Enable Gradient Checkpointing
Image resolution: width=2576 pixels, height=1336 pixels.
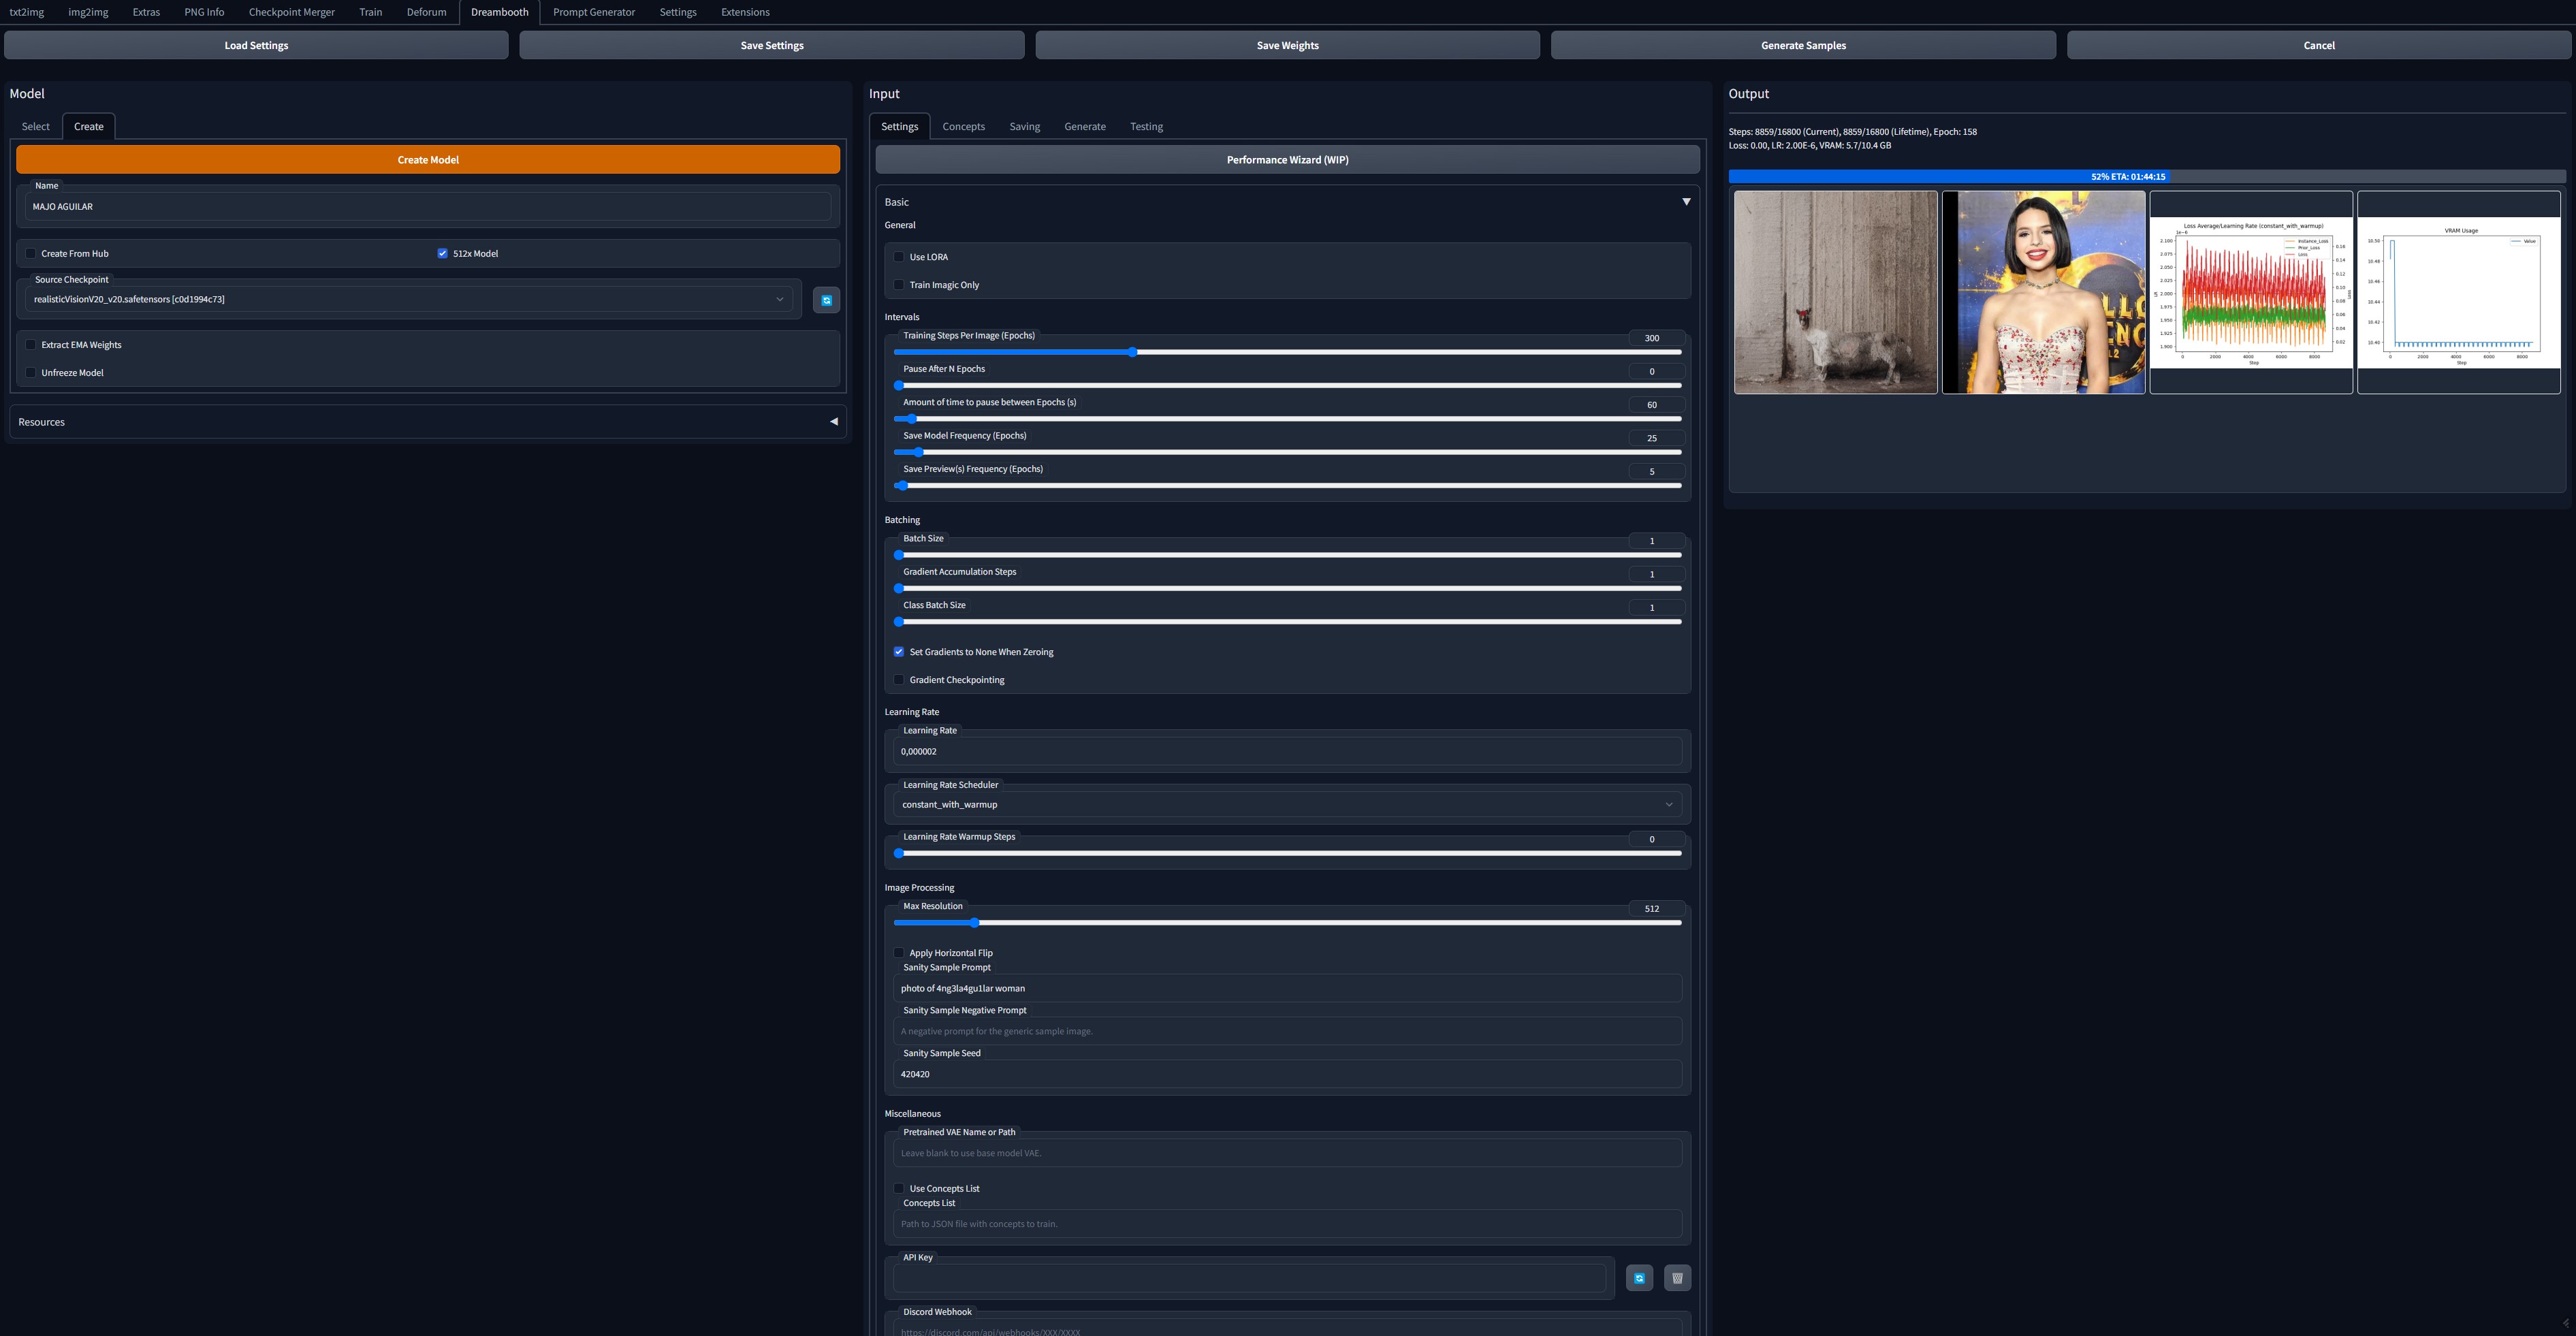(x=899, y=679)
